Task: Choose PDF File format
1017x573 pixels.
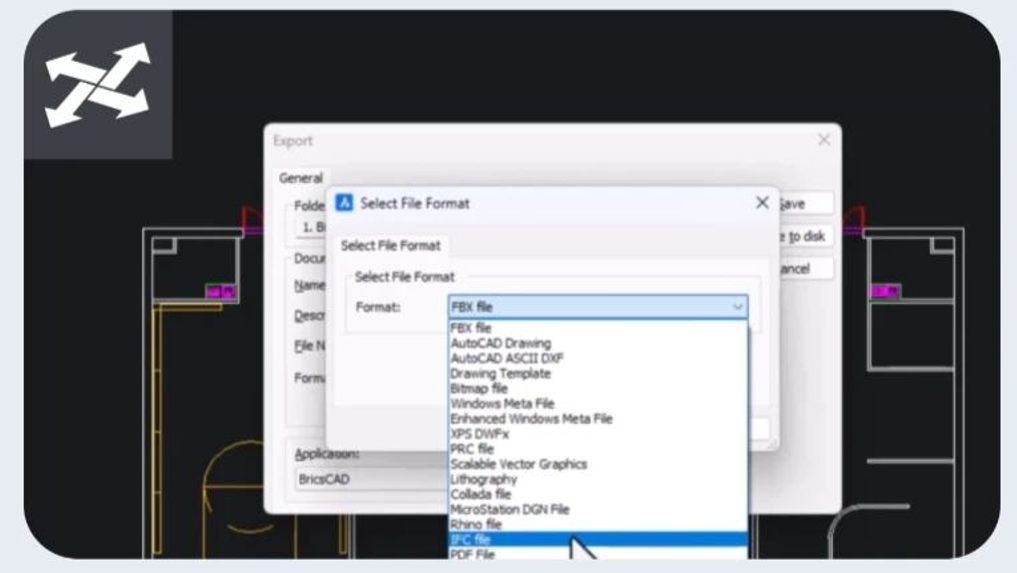Action: 597,554
